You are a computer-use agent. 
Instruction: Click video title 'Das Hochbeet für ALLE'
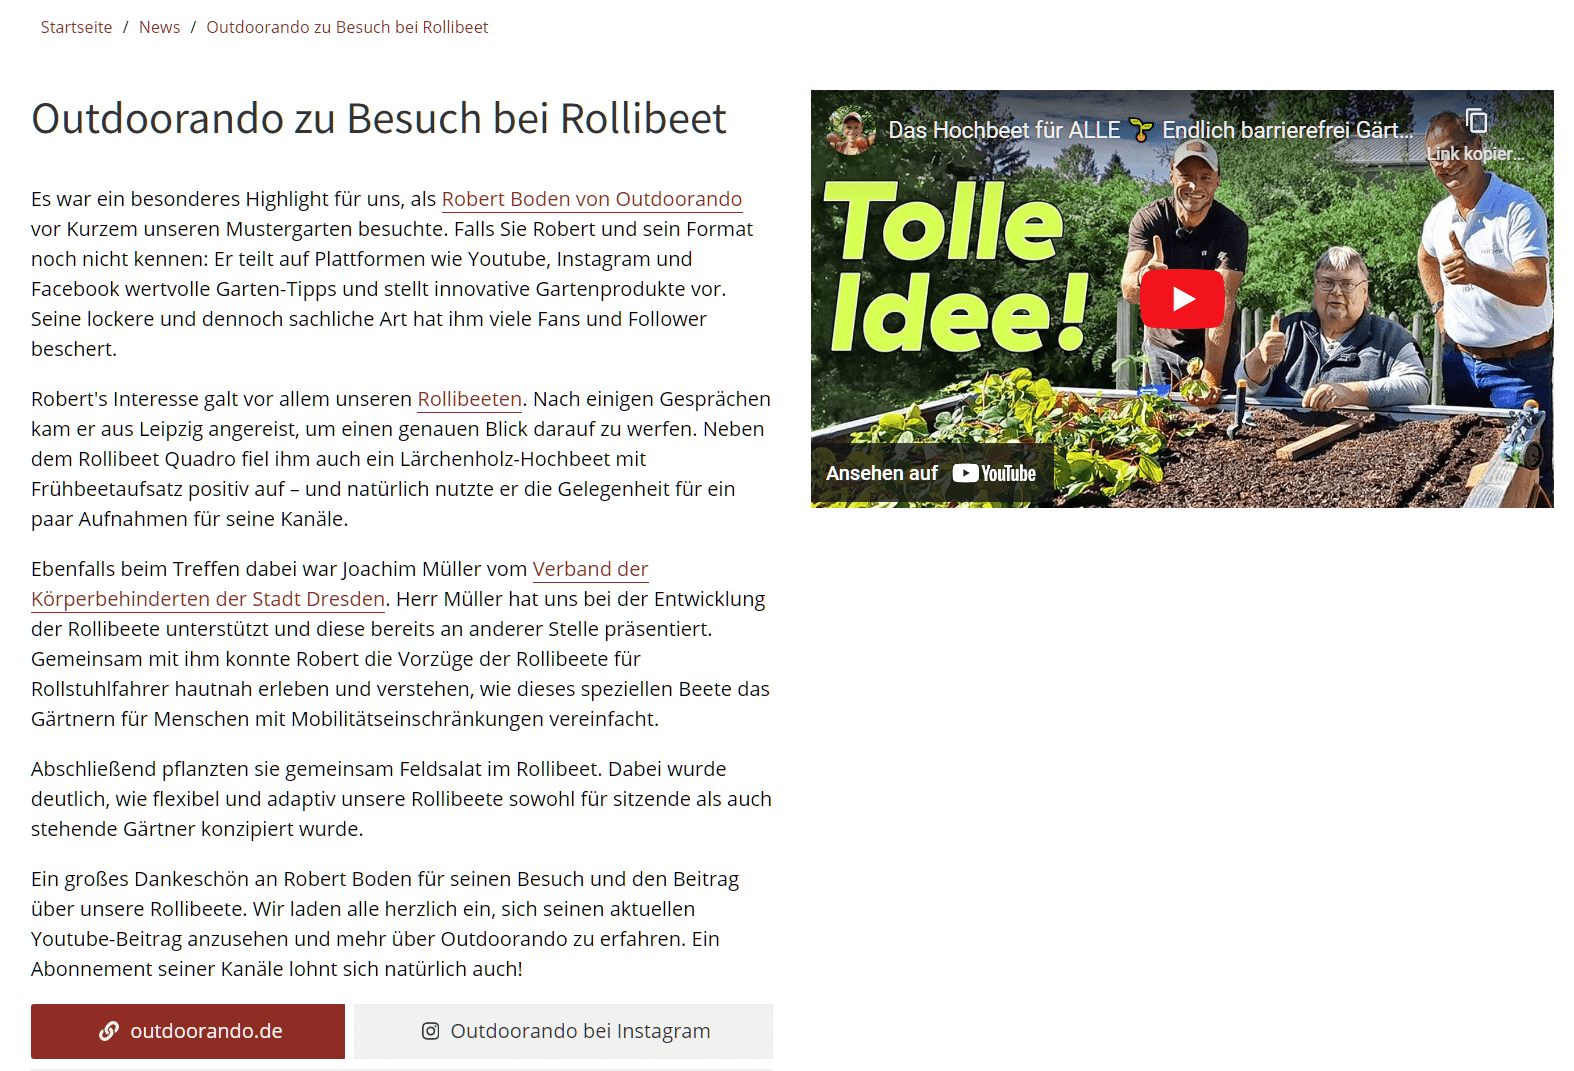pos(1004,130)
